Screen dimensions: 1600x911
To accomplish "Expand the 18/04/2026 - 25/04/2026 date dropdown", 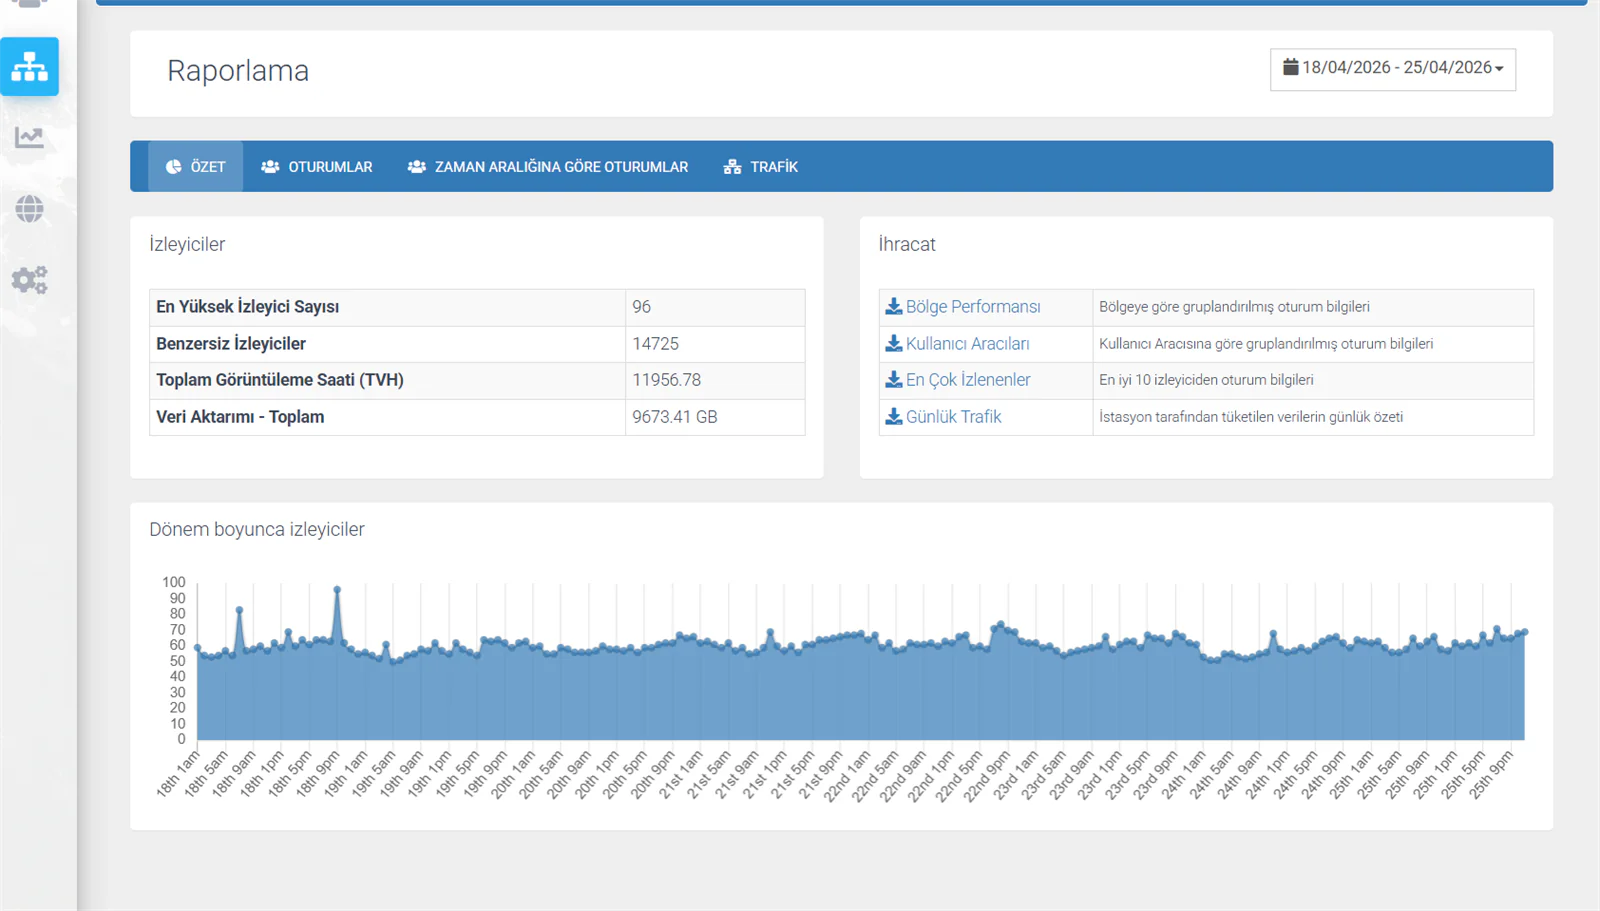I will [x=1393, y=69].
